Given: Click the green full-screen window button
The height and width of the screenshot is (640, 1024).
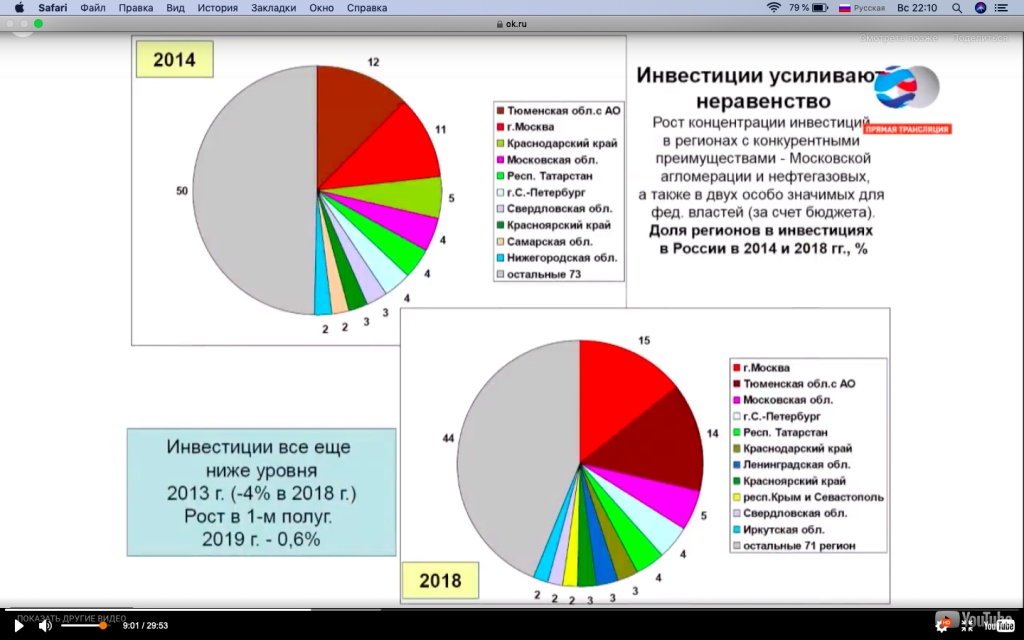Looking at the screenshot, I should click(x=38, y=23).
